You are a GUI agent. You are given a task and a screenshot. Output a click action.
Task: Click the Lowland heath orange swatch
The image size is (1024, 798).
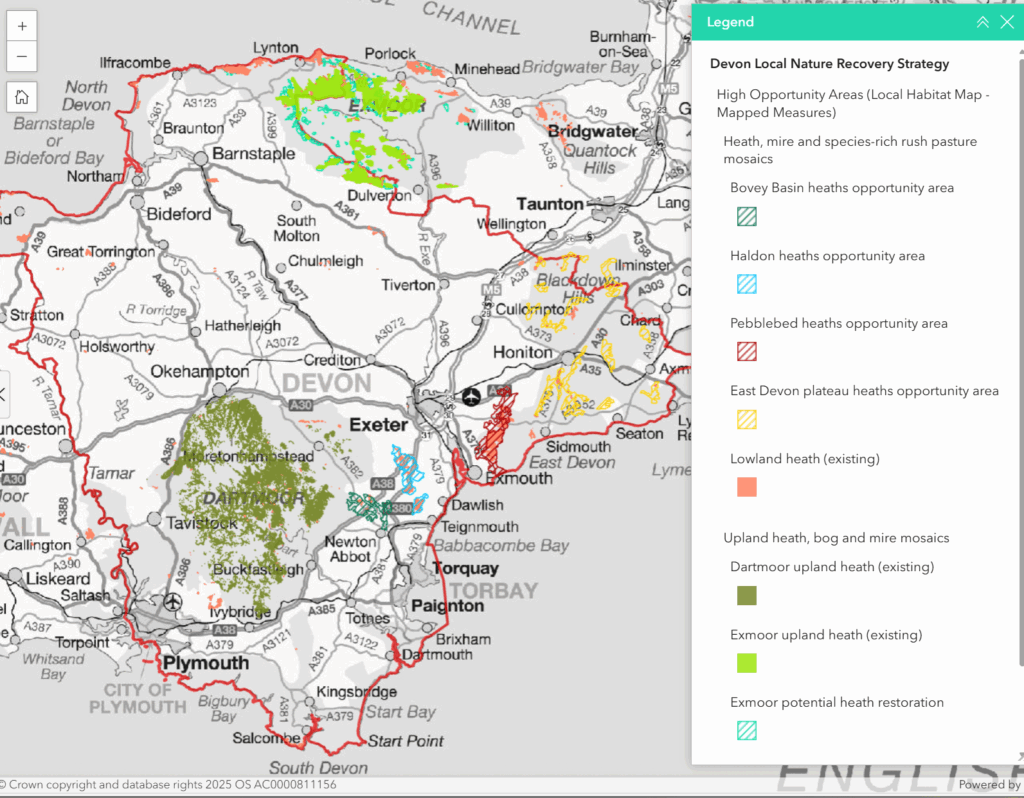[747, 487]
